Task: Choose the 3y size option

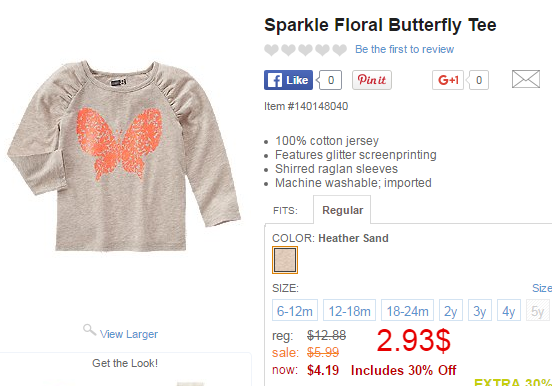Action: tap(479, 310)
